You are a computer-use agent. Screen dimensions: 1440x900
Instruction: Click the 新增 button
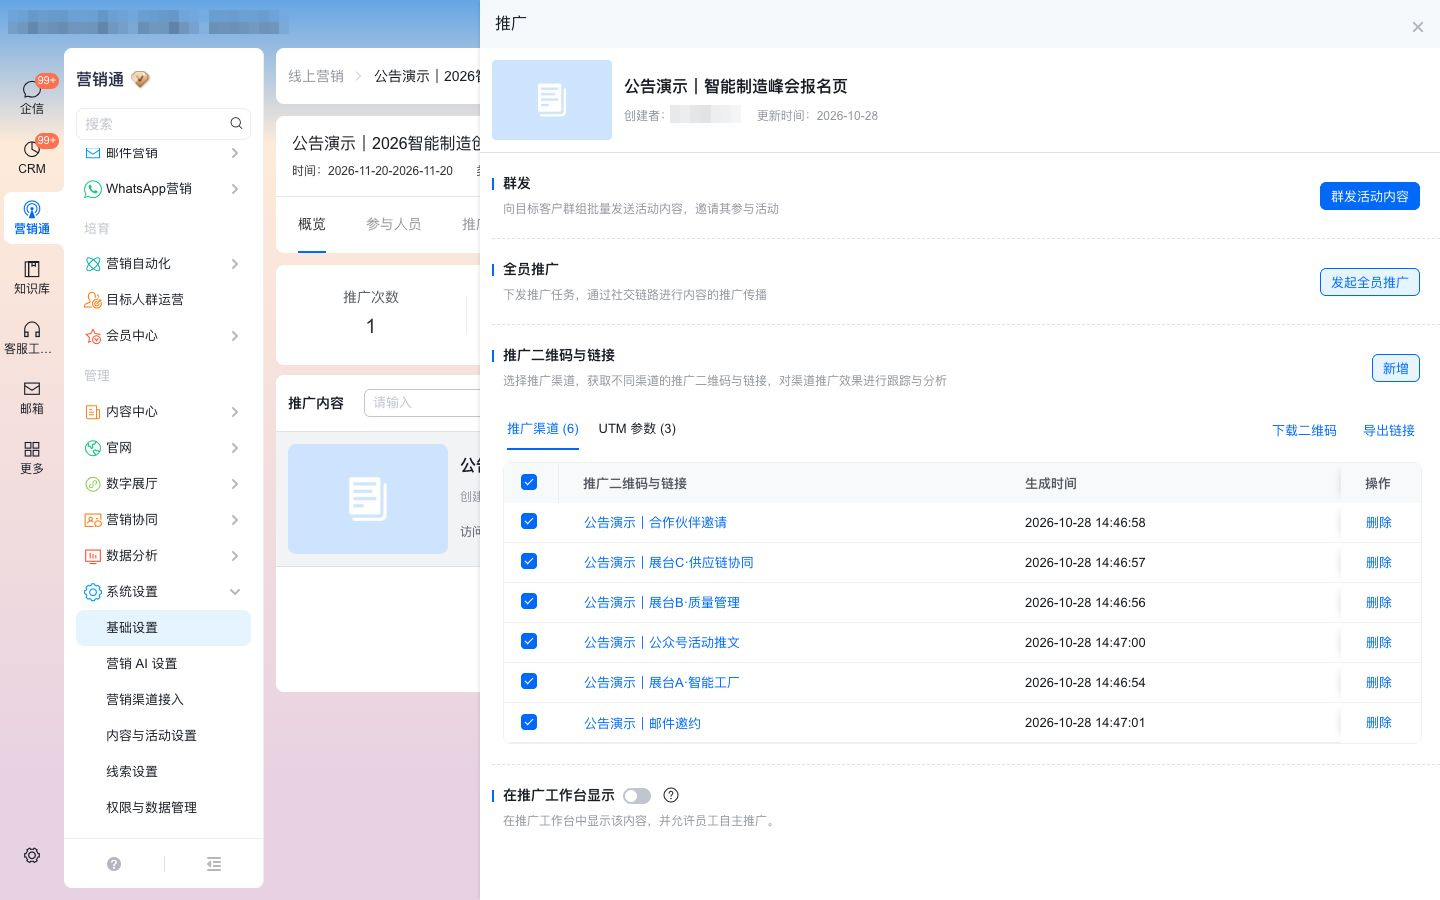1396,368
